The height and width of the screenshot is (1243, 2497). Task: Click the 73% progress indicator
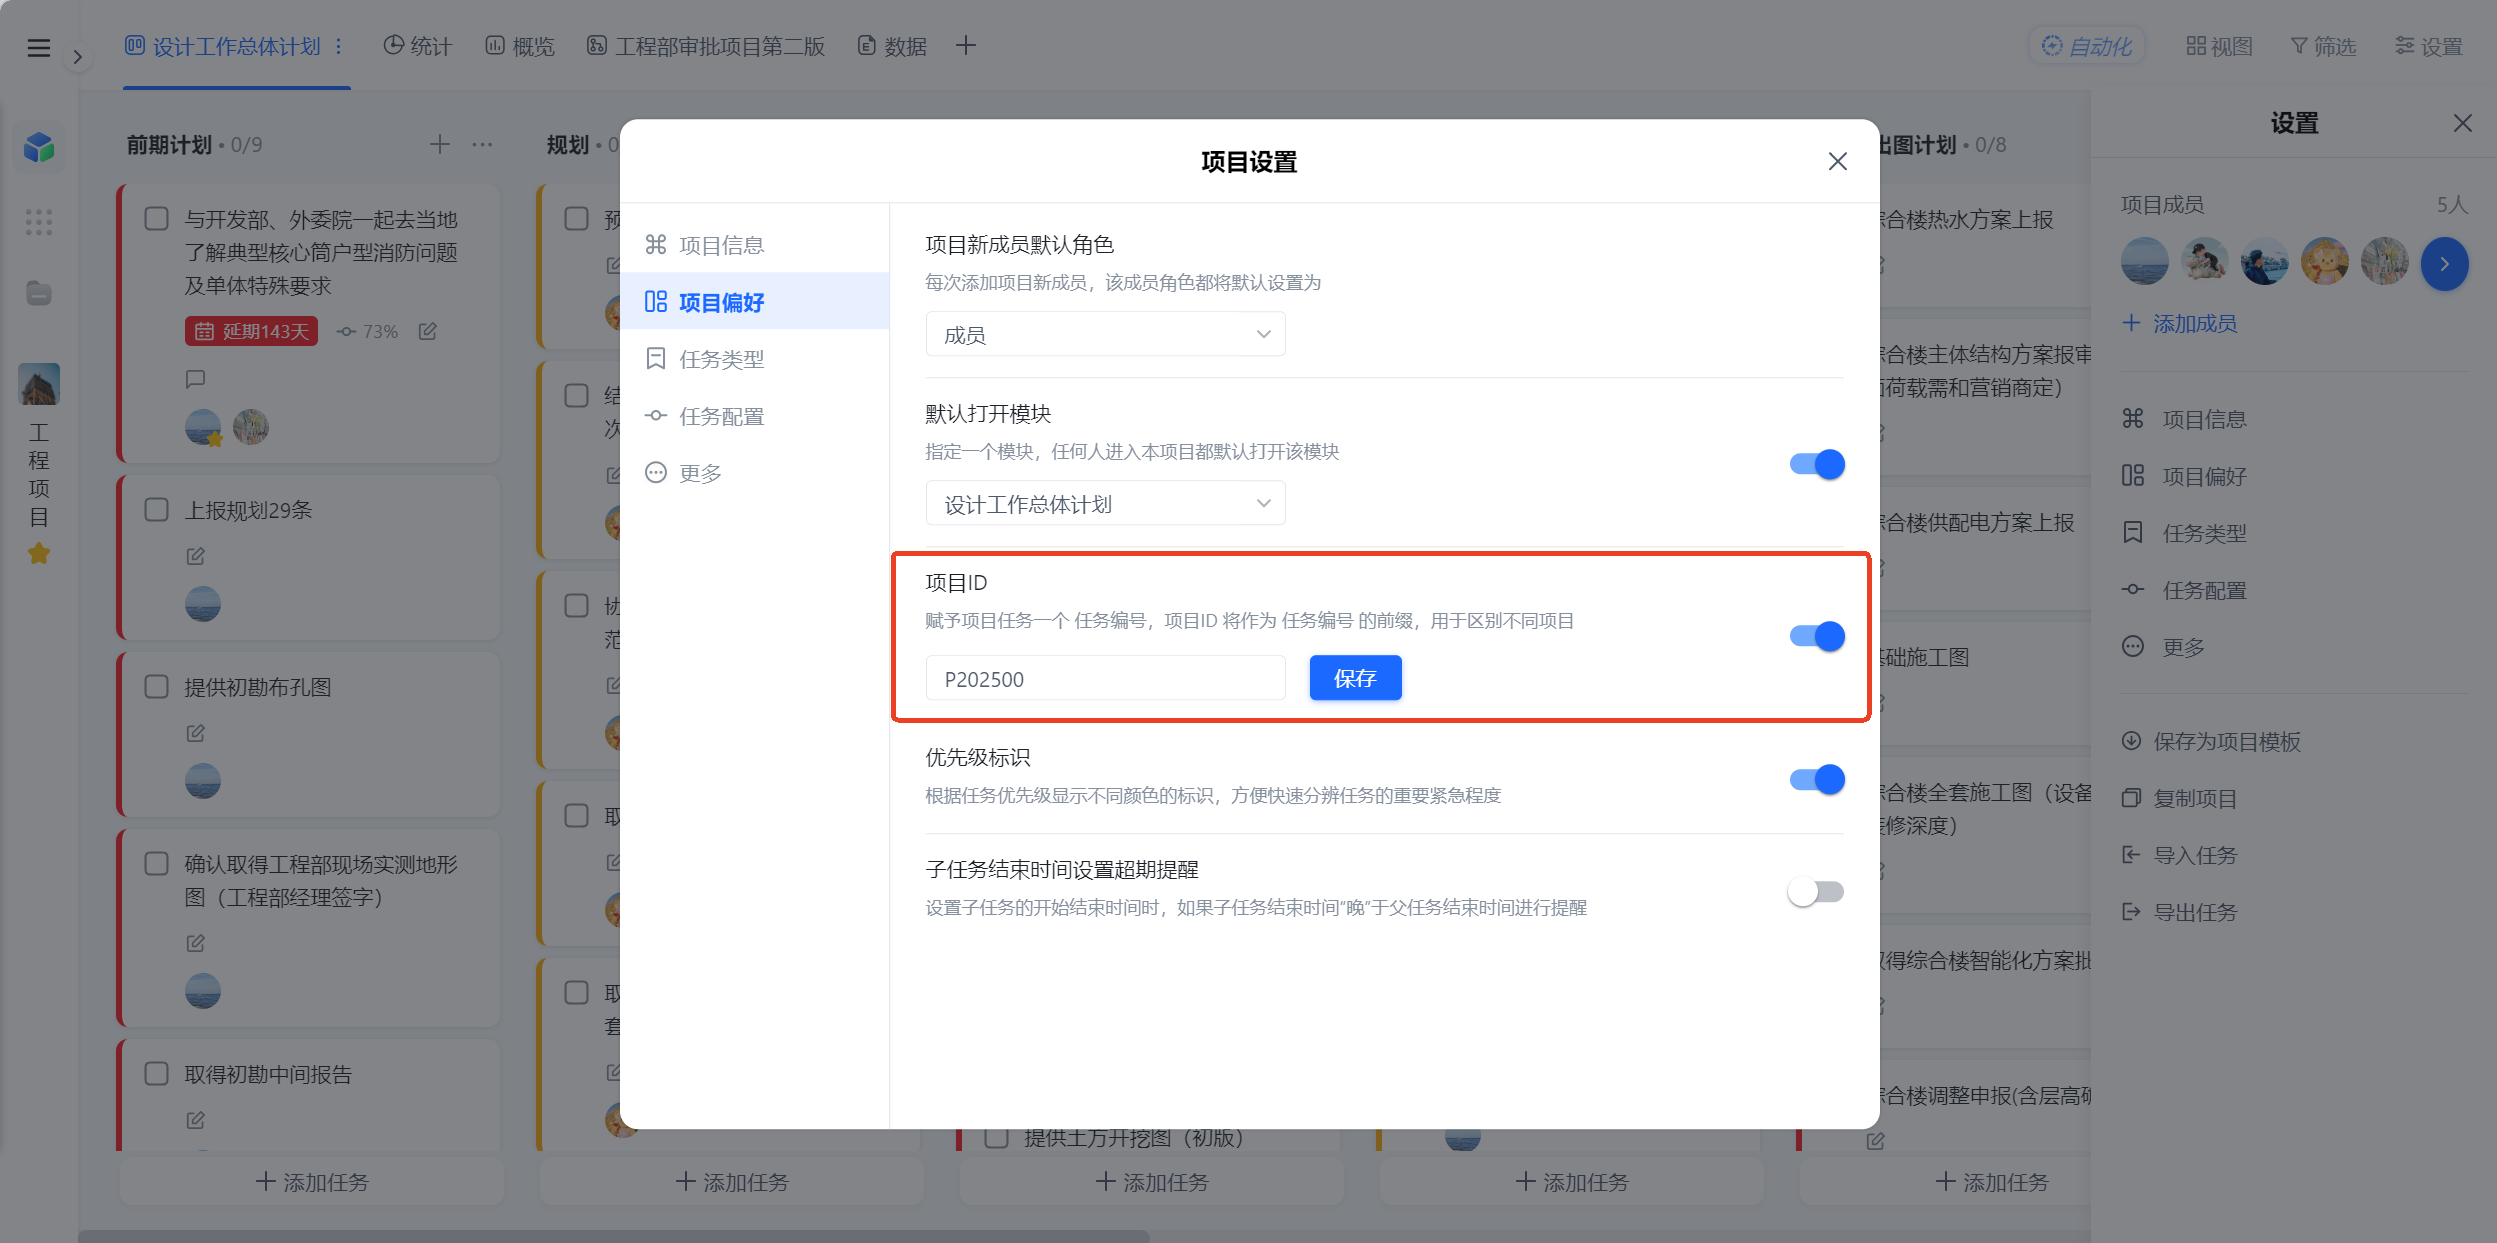[367, 331]
